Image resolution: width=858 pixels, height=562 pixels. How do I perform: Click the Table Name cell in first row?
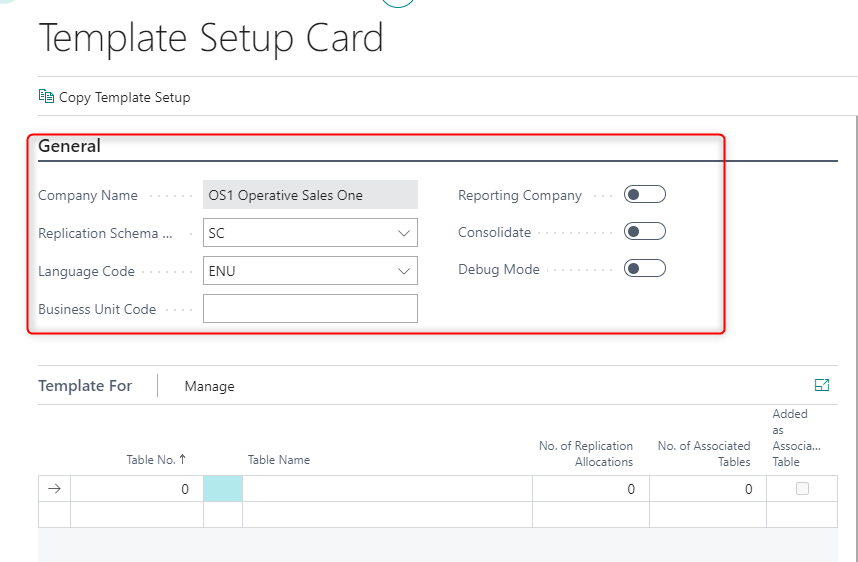click(387, 489)
